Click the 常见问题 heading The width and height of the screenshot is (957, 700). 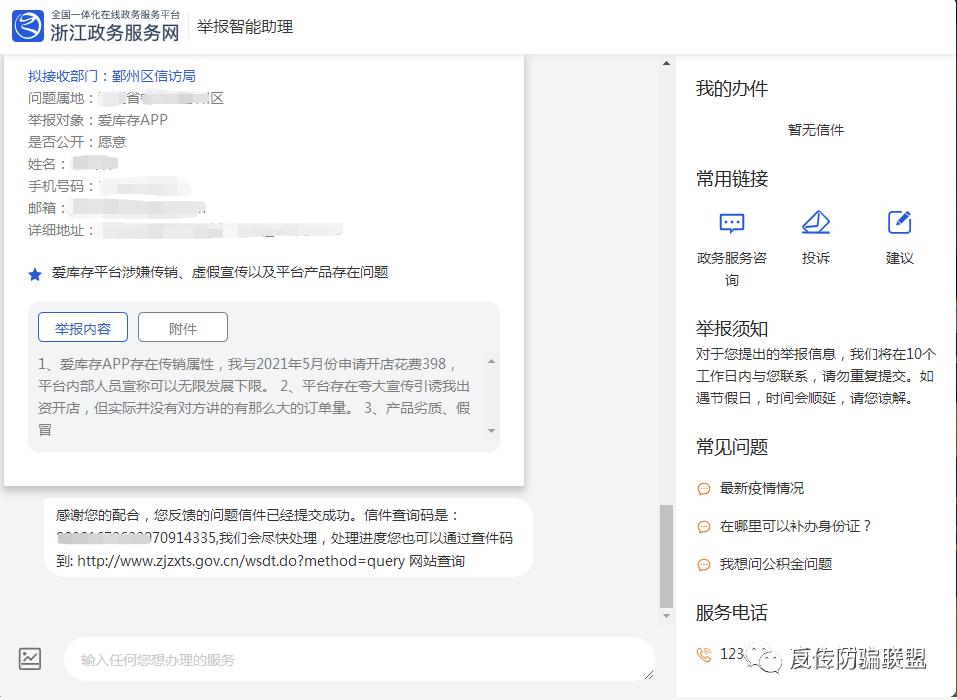732,447
